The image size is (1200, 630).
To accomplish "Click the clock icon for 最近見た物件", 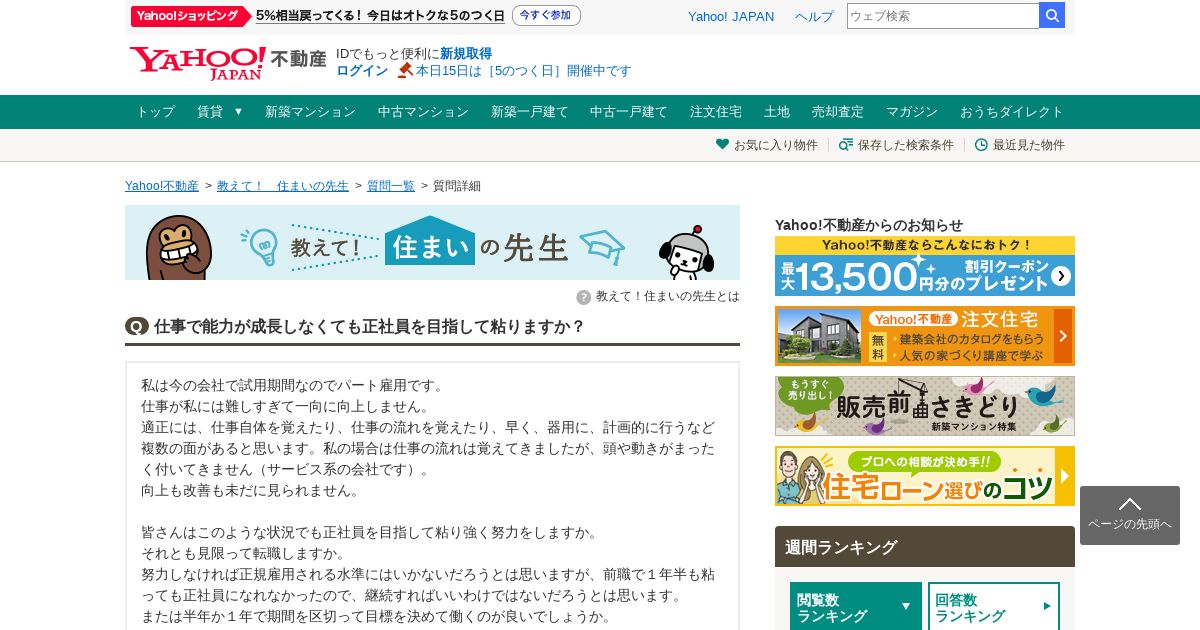I will click(981, 144).
